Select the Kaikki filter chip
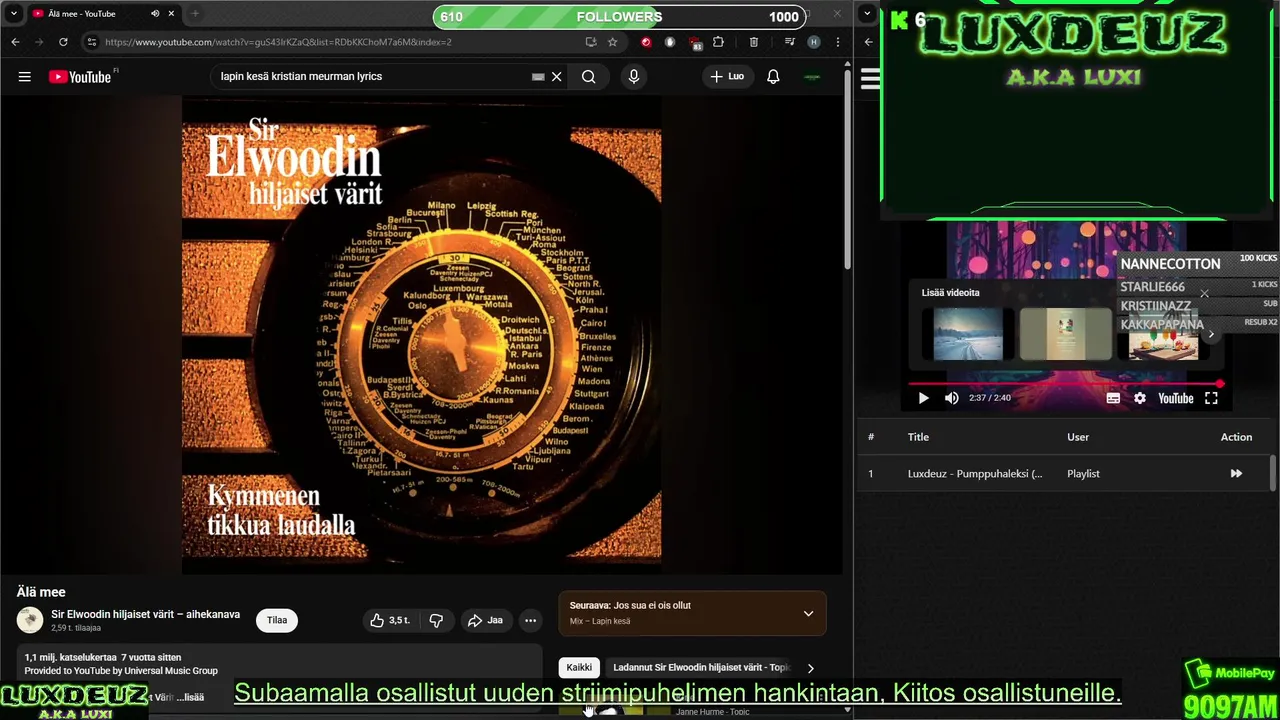 pos(579,668)
